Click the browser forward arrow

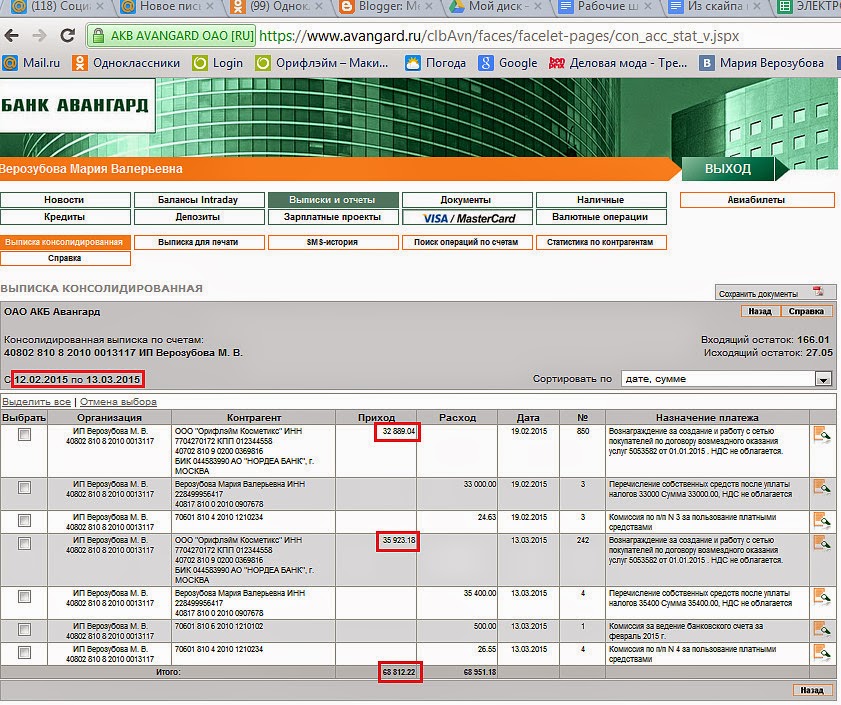coord(39,36)
